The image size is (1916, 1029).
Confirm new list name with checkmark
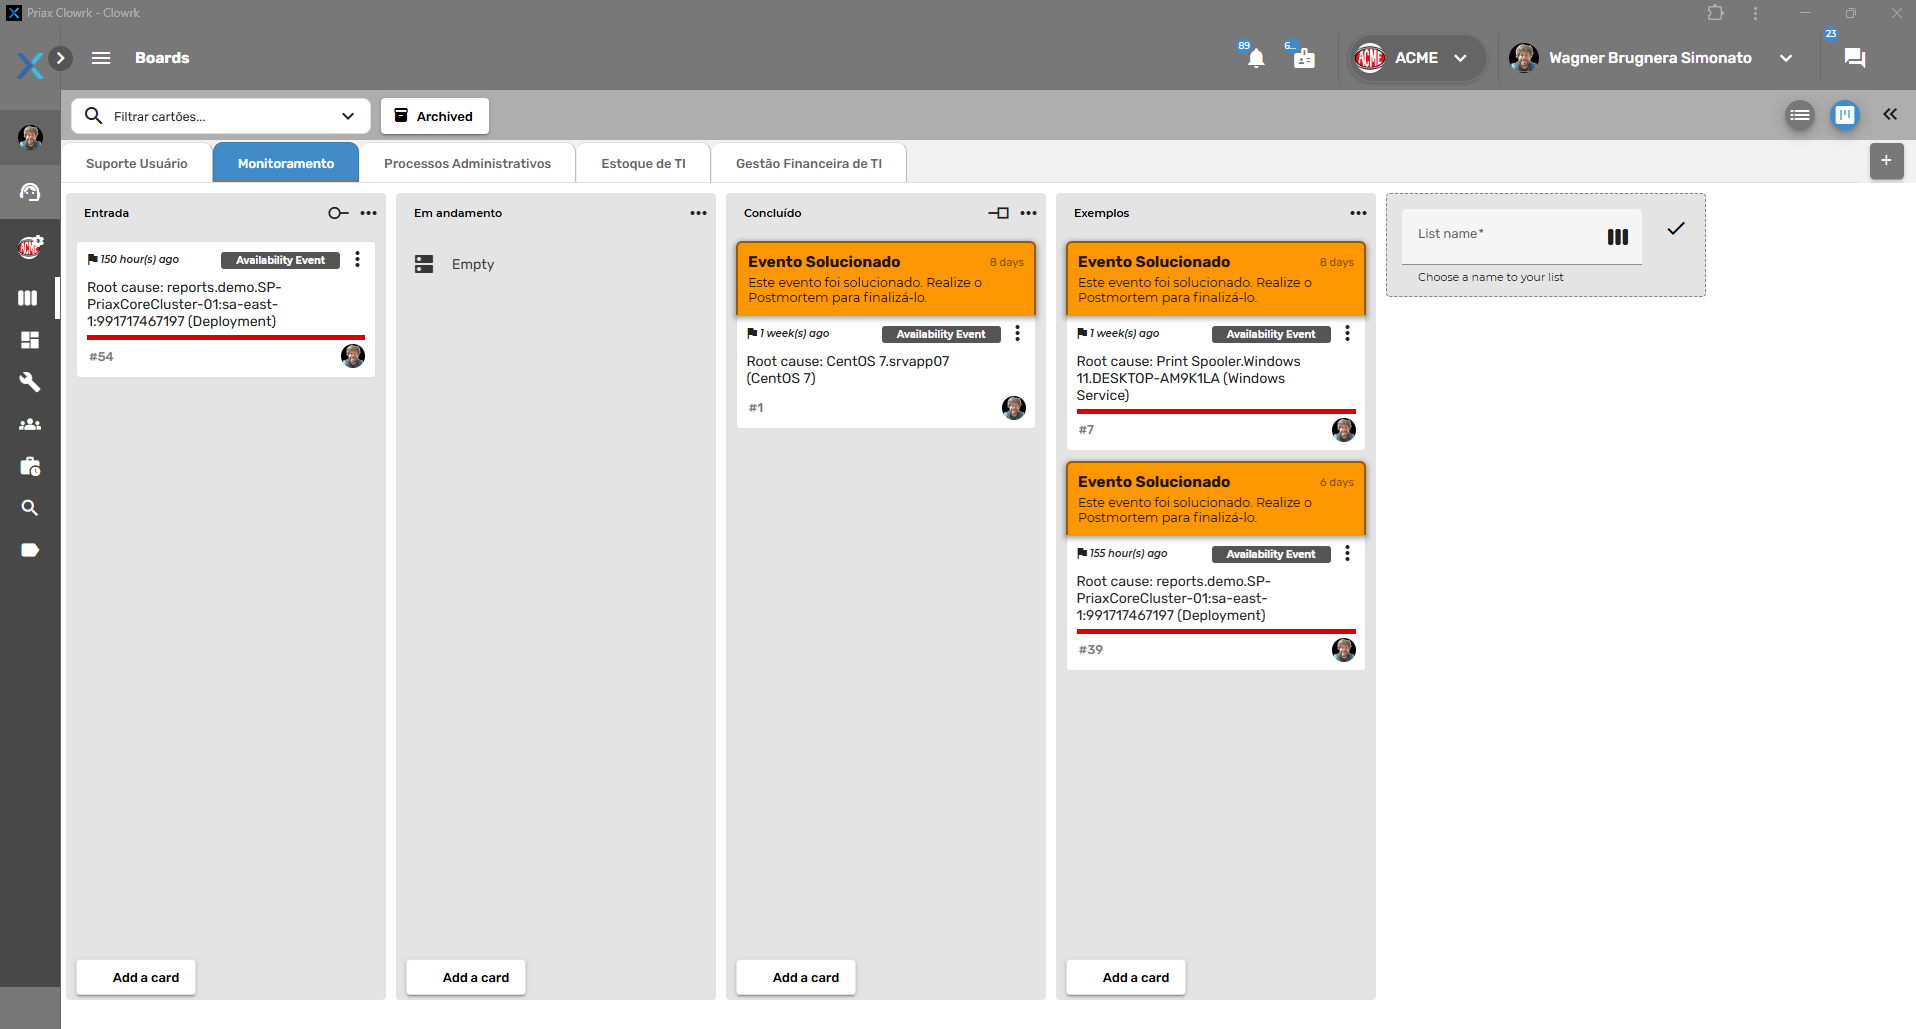1676,229
